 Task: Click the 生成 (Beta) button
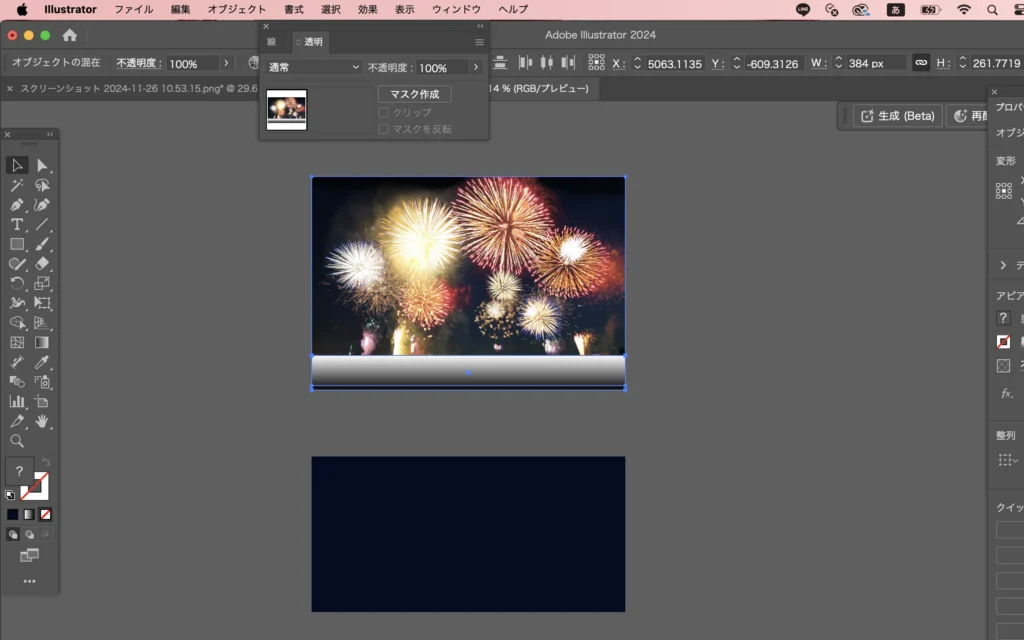click(896, 116)
